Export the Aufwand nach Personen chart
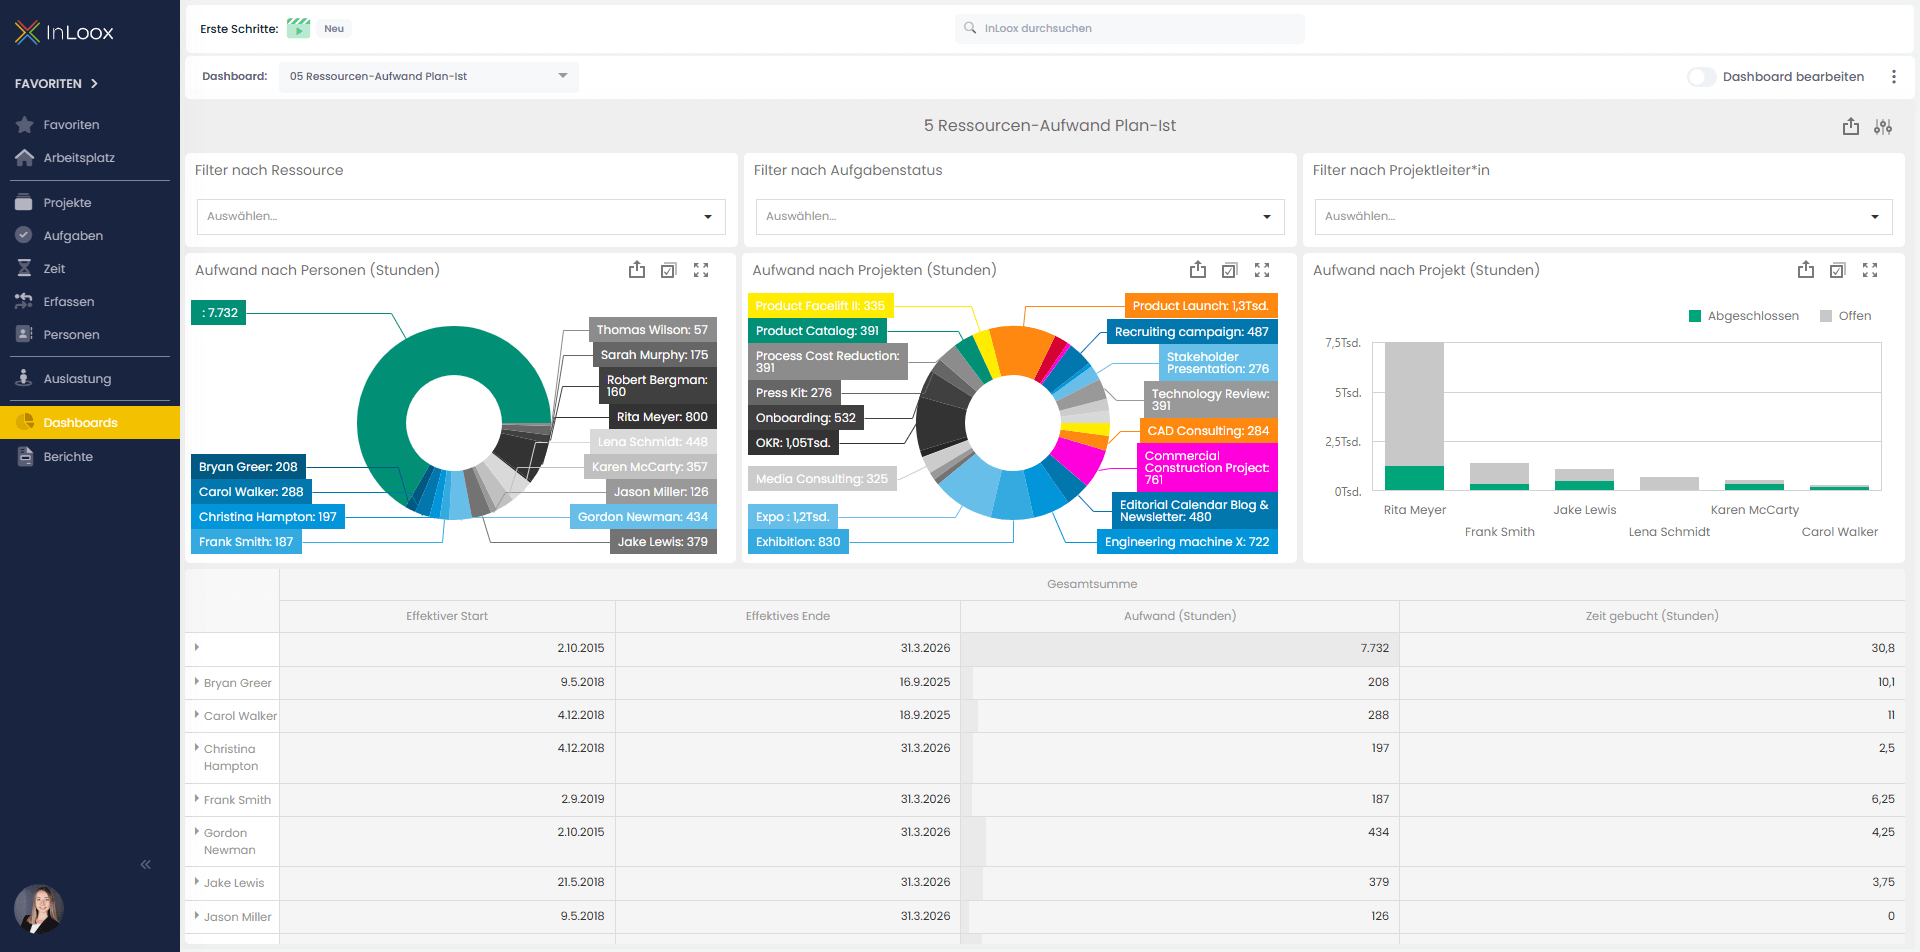 click(637, 270)
